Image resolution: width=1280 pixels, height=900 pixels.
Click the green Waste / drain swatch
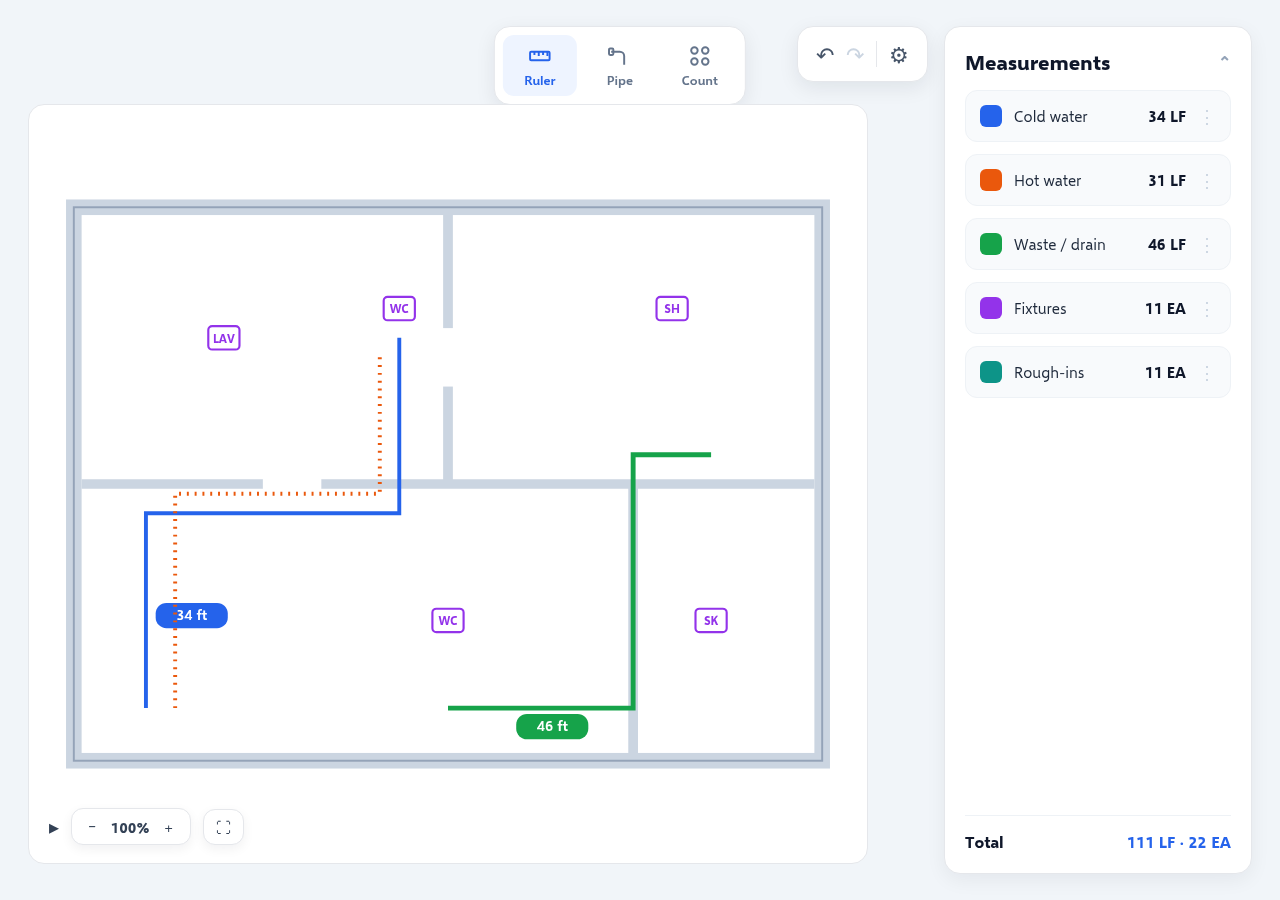(991, 244)
